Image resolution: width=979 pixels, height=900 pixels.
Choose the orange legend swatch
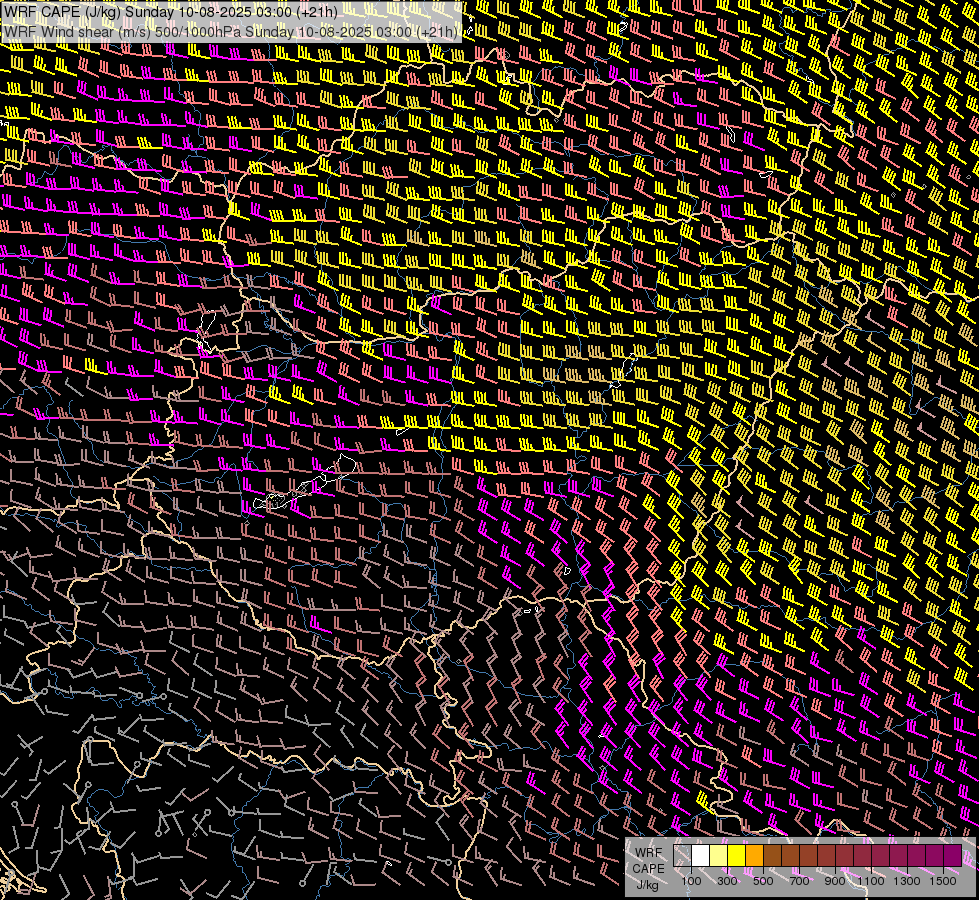[x=754, y=856]
